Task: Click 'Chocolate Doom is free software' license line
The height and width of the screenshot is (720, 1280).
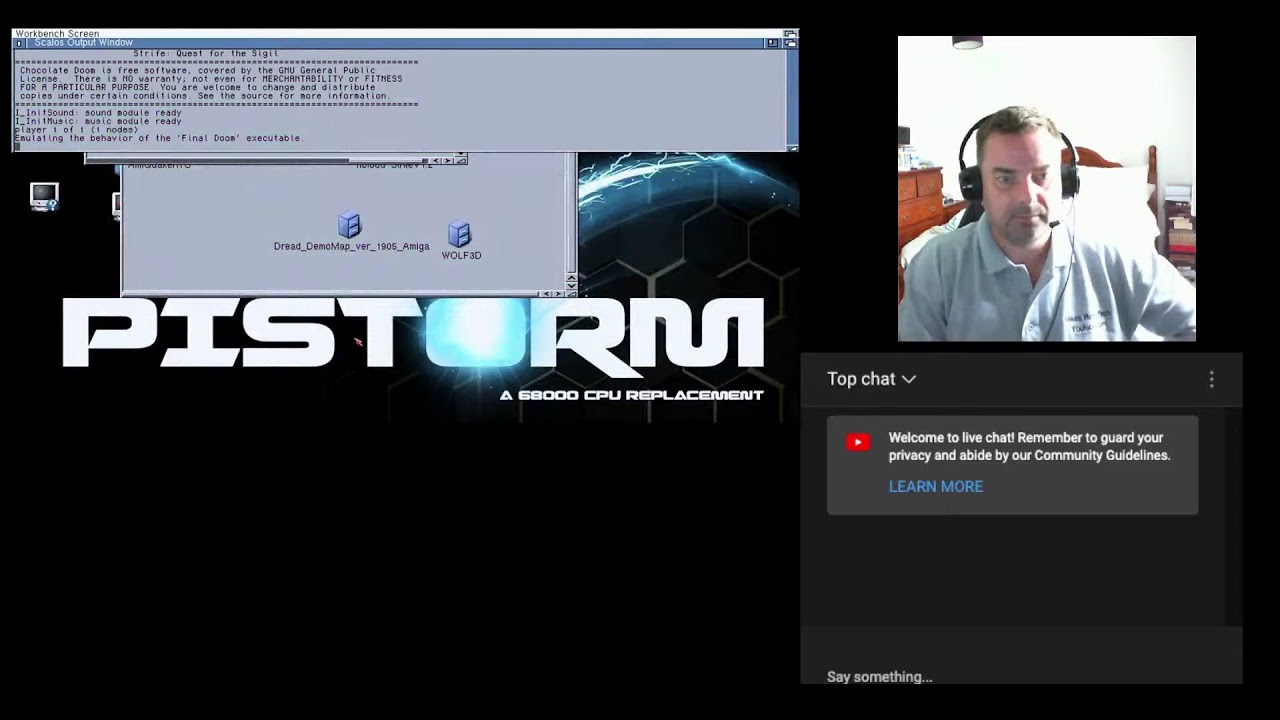Action: (198, 70)
